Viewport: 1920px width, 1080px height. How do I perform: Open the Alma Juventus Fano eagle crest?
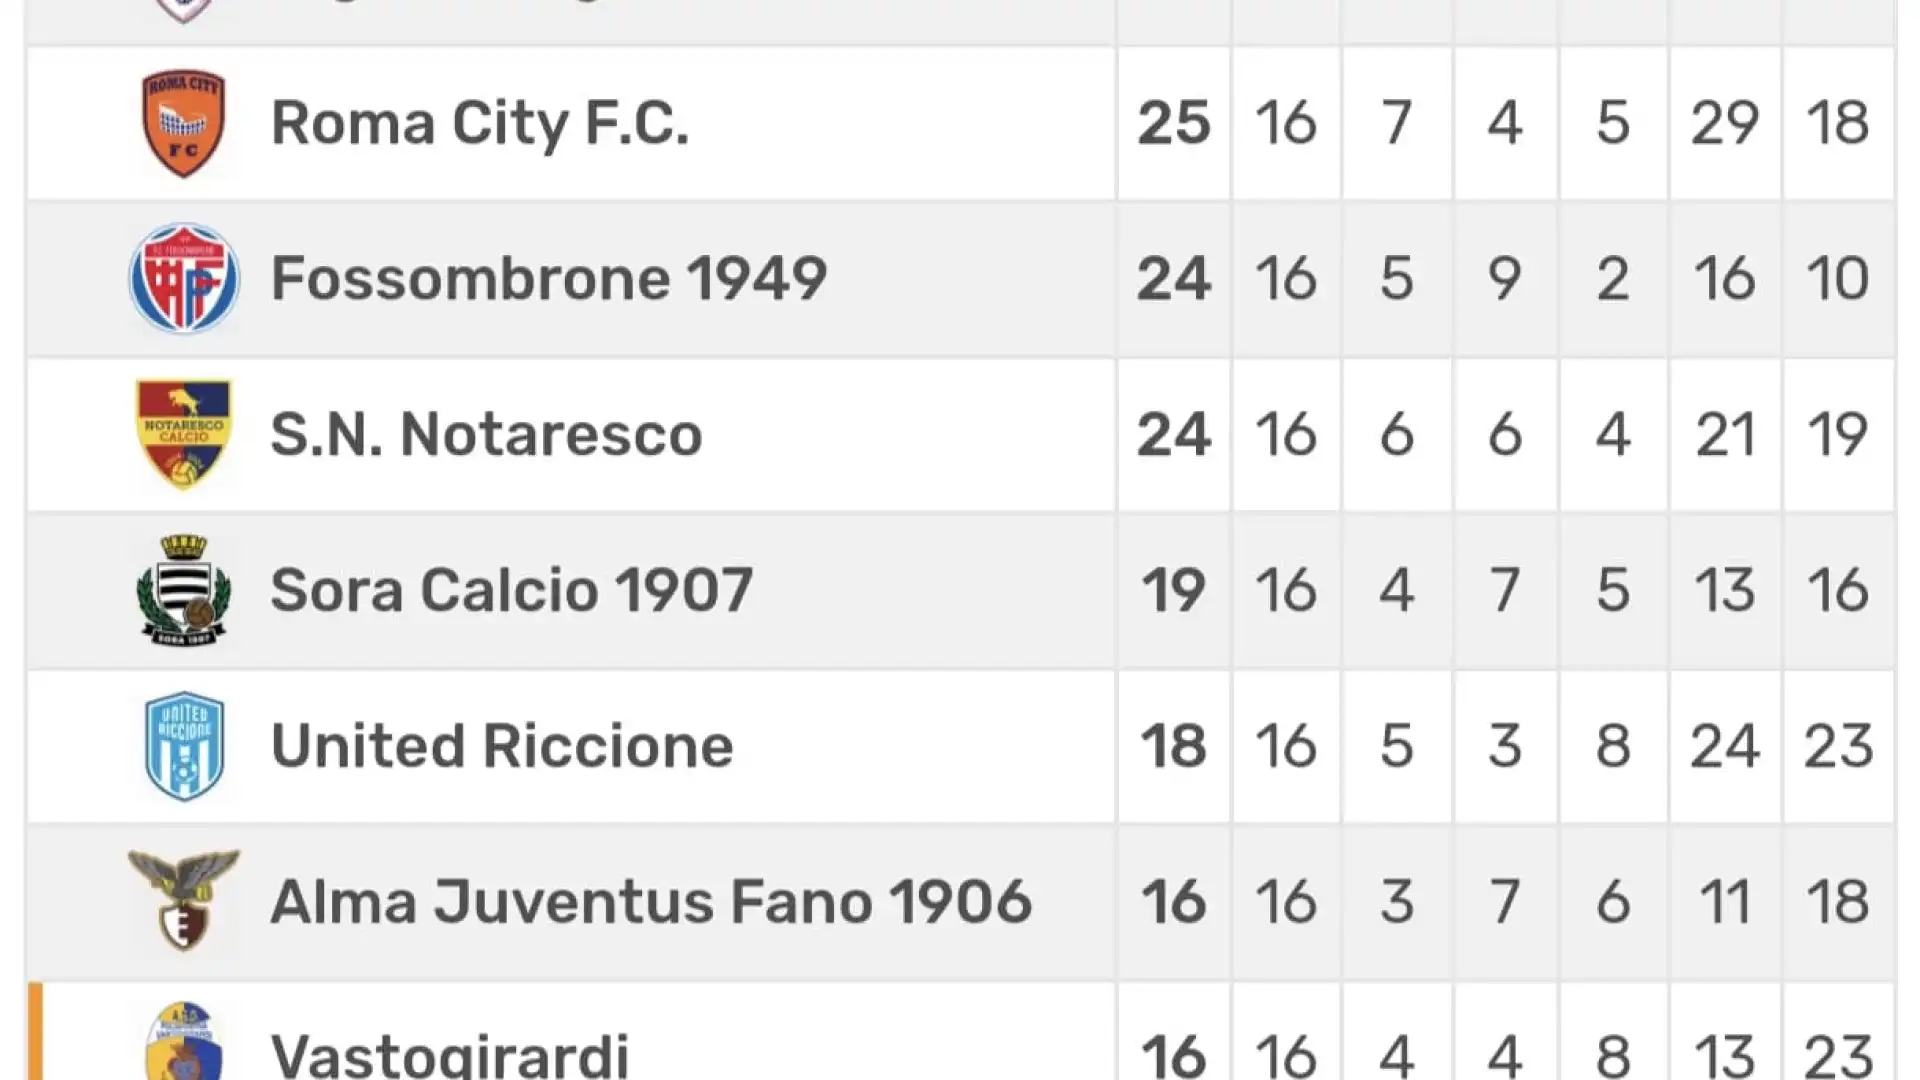point(184,901)
